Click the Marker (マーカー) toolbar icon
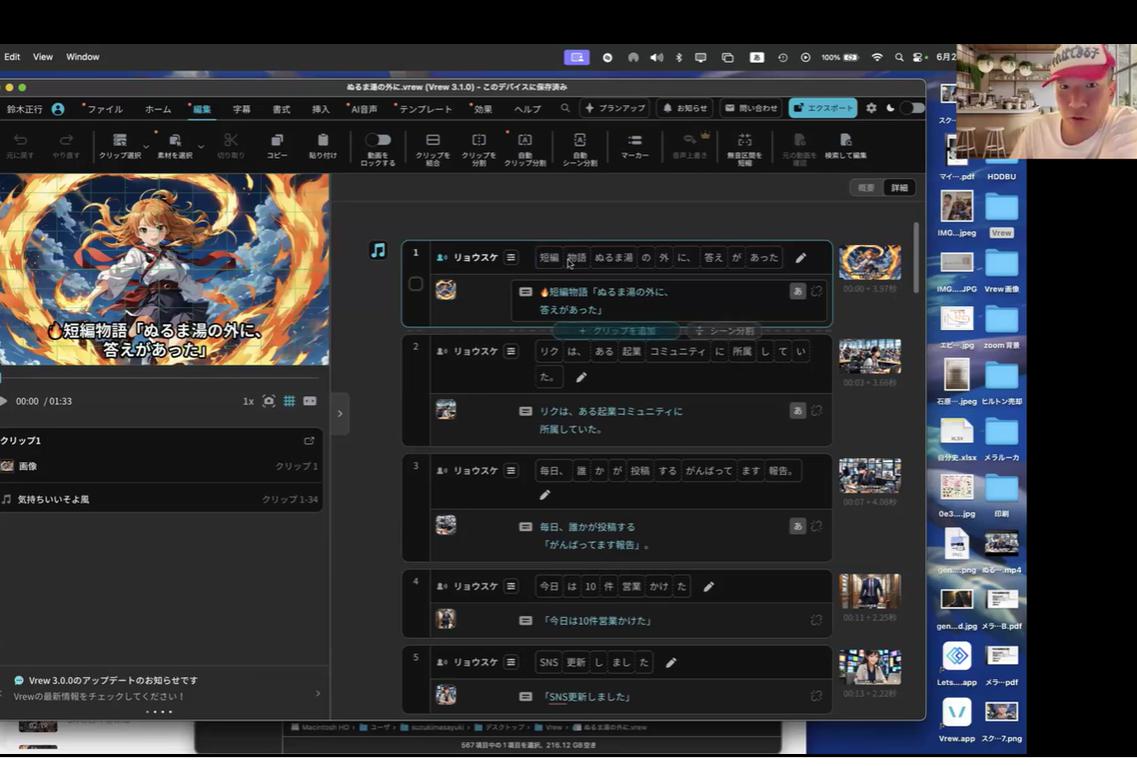The width and height of the screenshot is (1137, 766). [634, 140]
